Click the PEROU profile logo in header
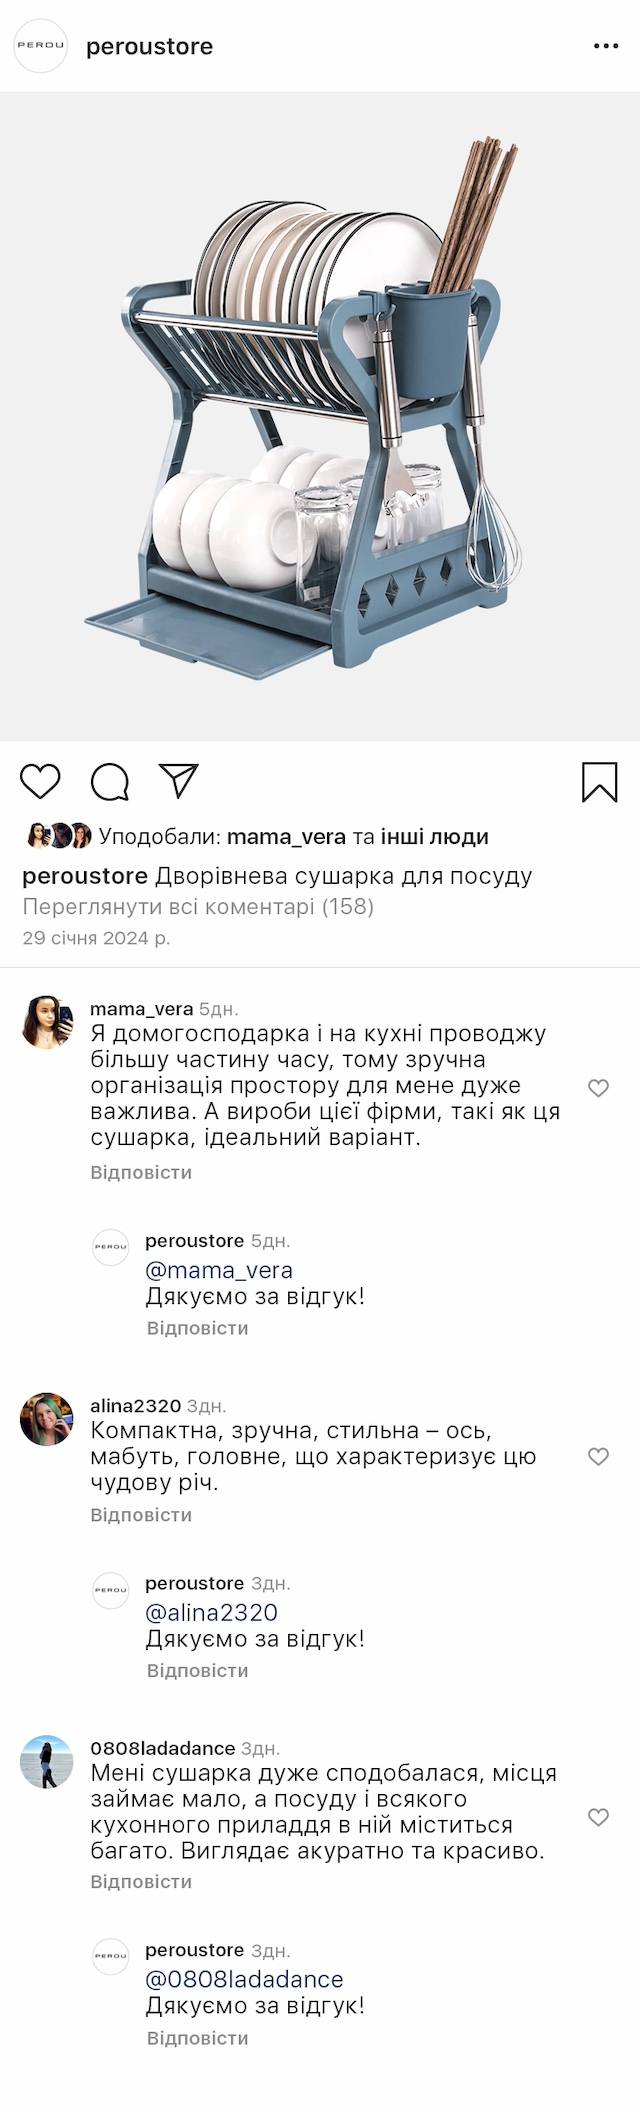Image resolution: width=640 pixels, height=2107 pixels. [40, 46]
